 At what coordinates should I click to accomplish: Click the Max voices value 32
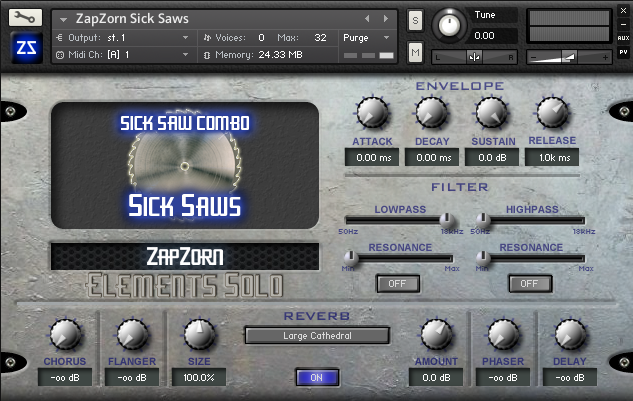coord(321,38)
